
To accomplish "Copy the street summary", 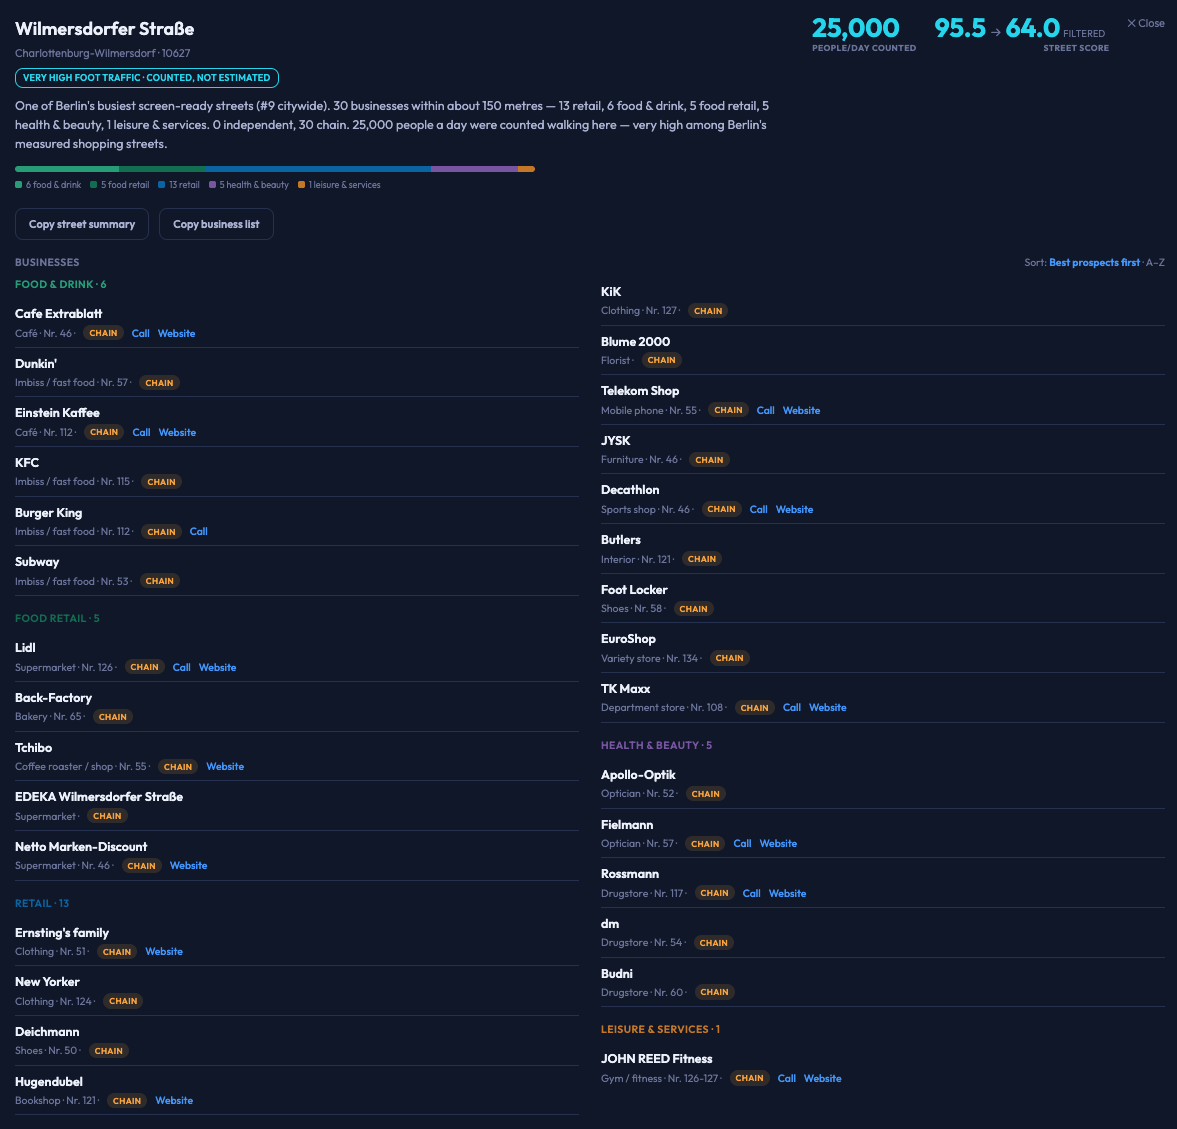I will point(82,224).
